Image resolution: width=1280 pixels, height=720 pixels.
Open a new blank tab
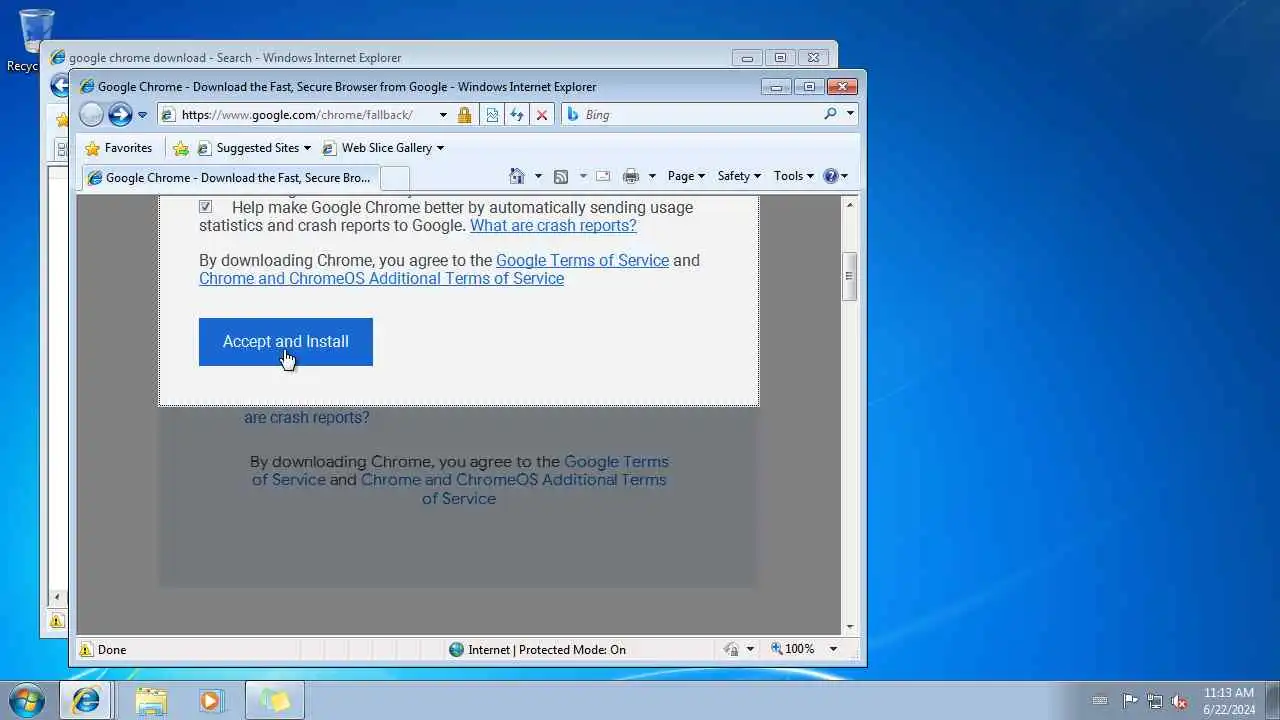[x=395, y=178]
